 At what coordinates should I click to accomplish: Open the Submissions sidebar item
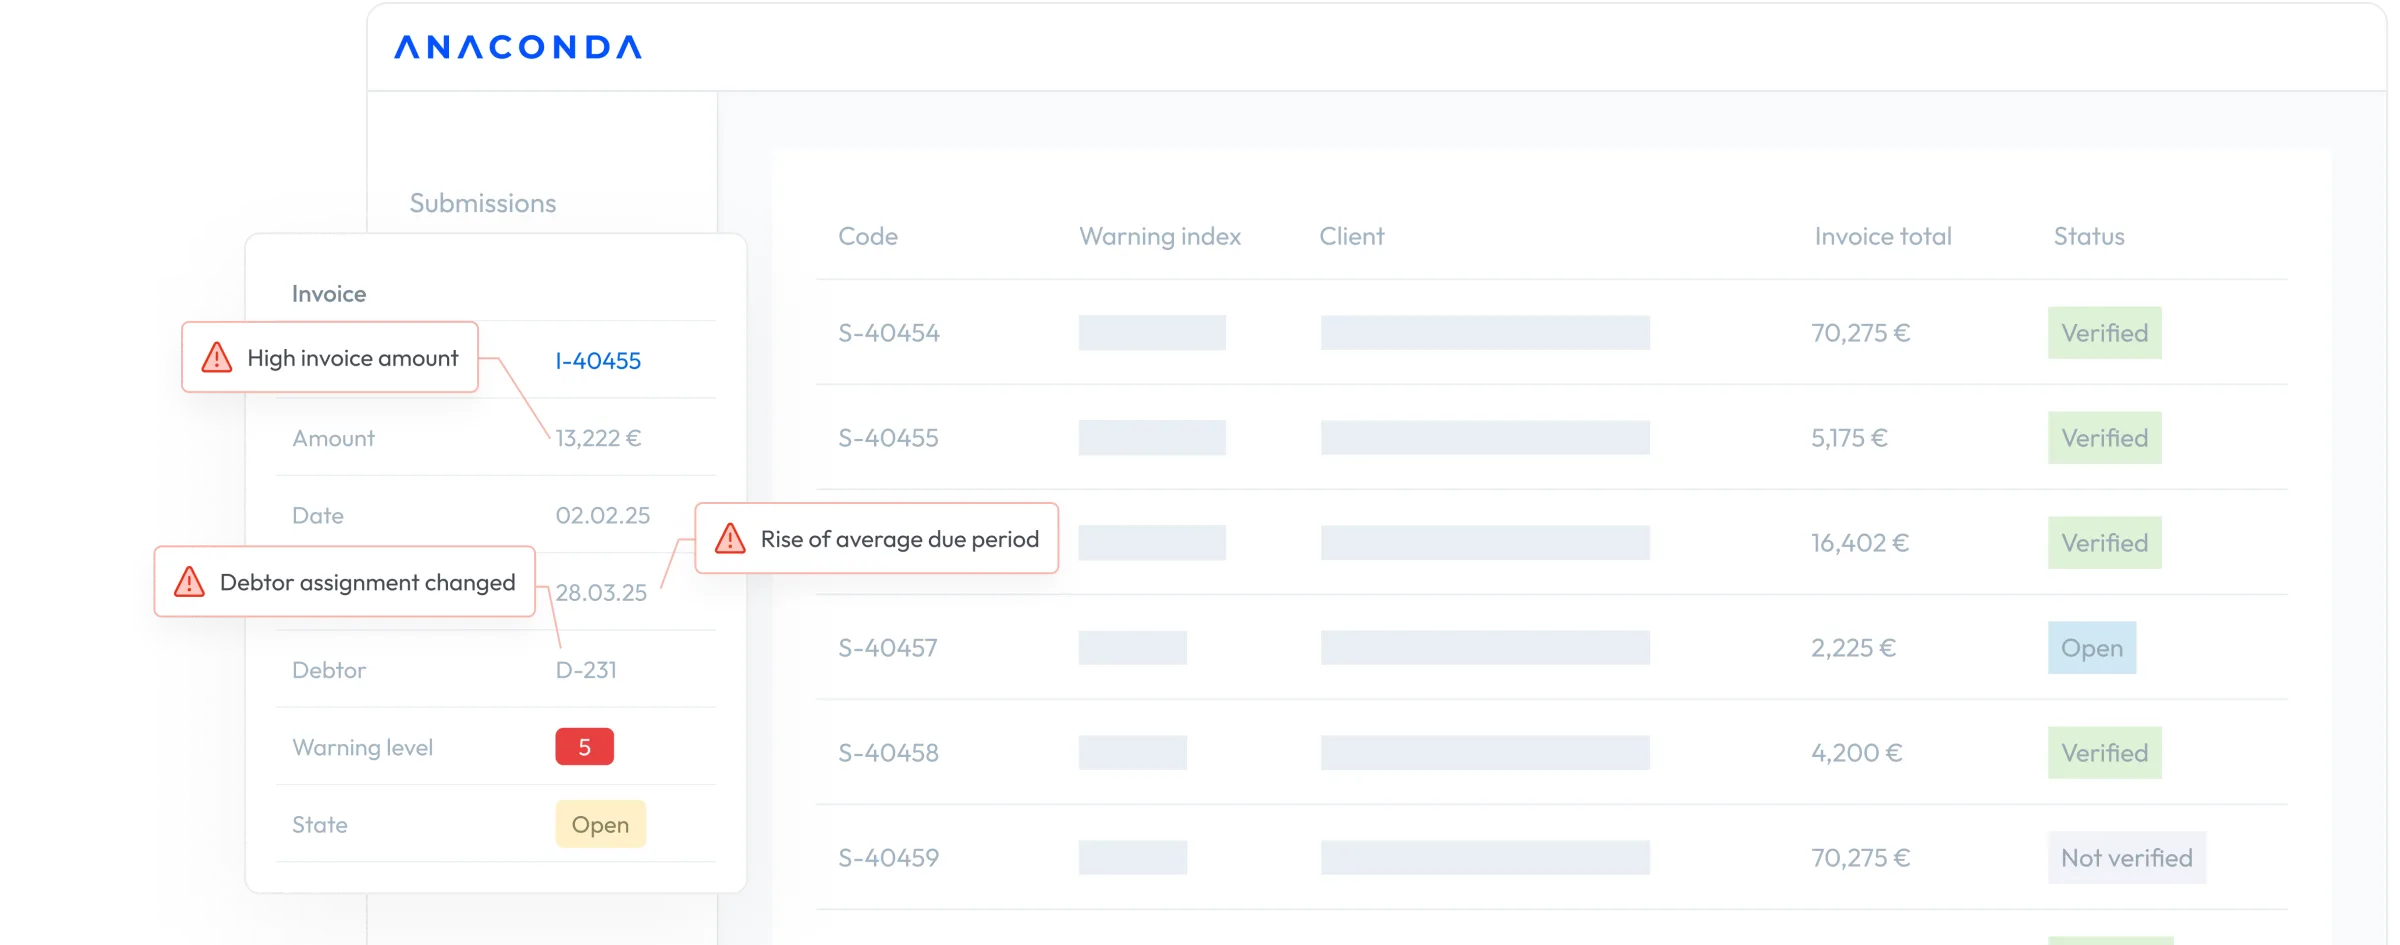483,203
